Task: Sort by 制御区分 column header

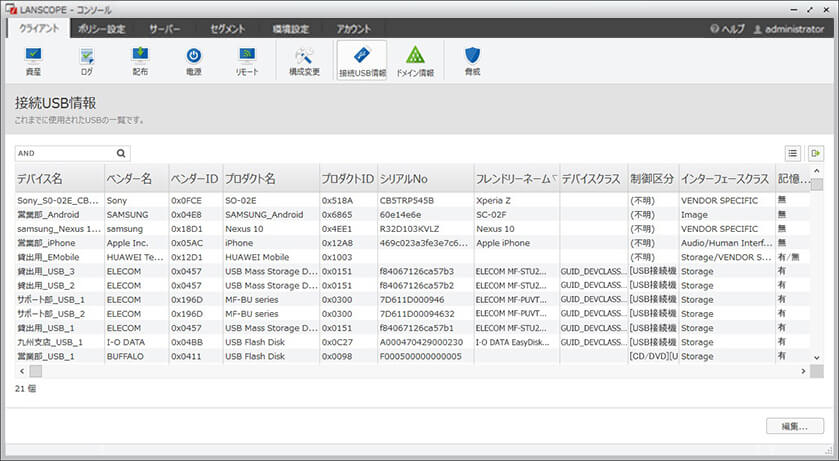Action: tap(653, 179)
